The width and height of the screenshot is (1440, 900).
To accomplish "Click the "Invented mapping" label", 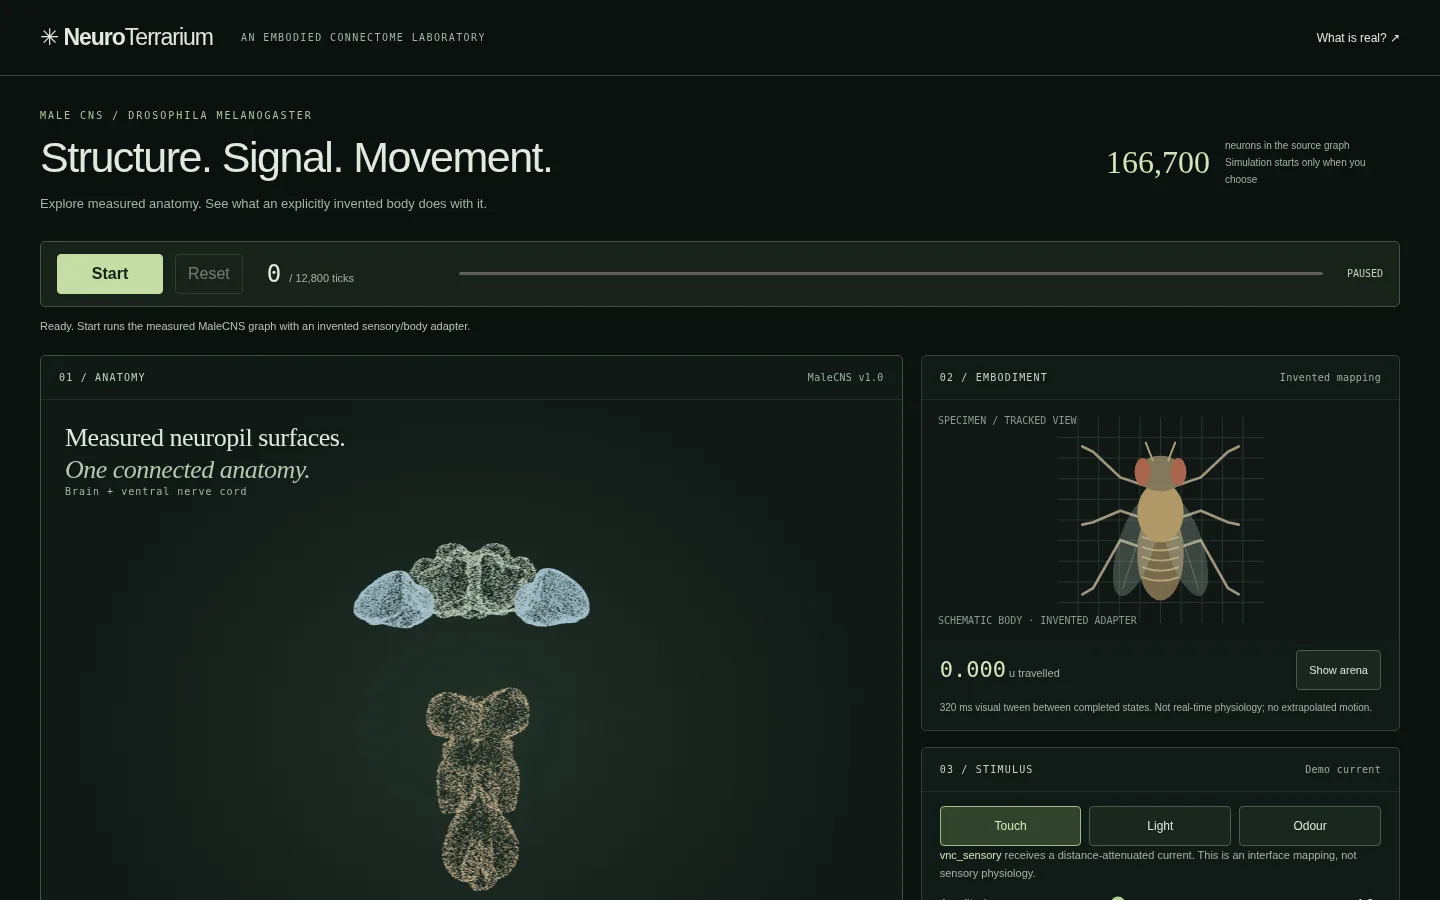I will click(x=1330, y=378).
